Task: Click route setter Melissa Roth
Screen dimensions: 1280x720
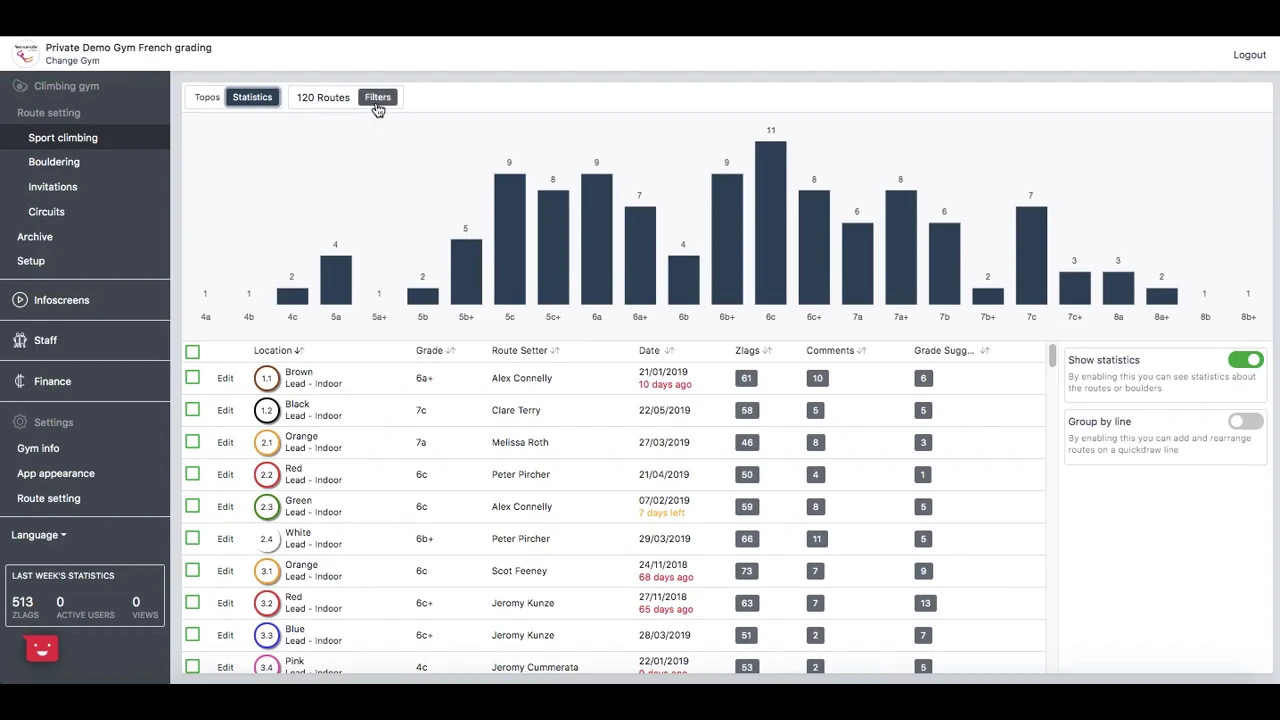Action: point(520,442)
